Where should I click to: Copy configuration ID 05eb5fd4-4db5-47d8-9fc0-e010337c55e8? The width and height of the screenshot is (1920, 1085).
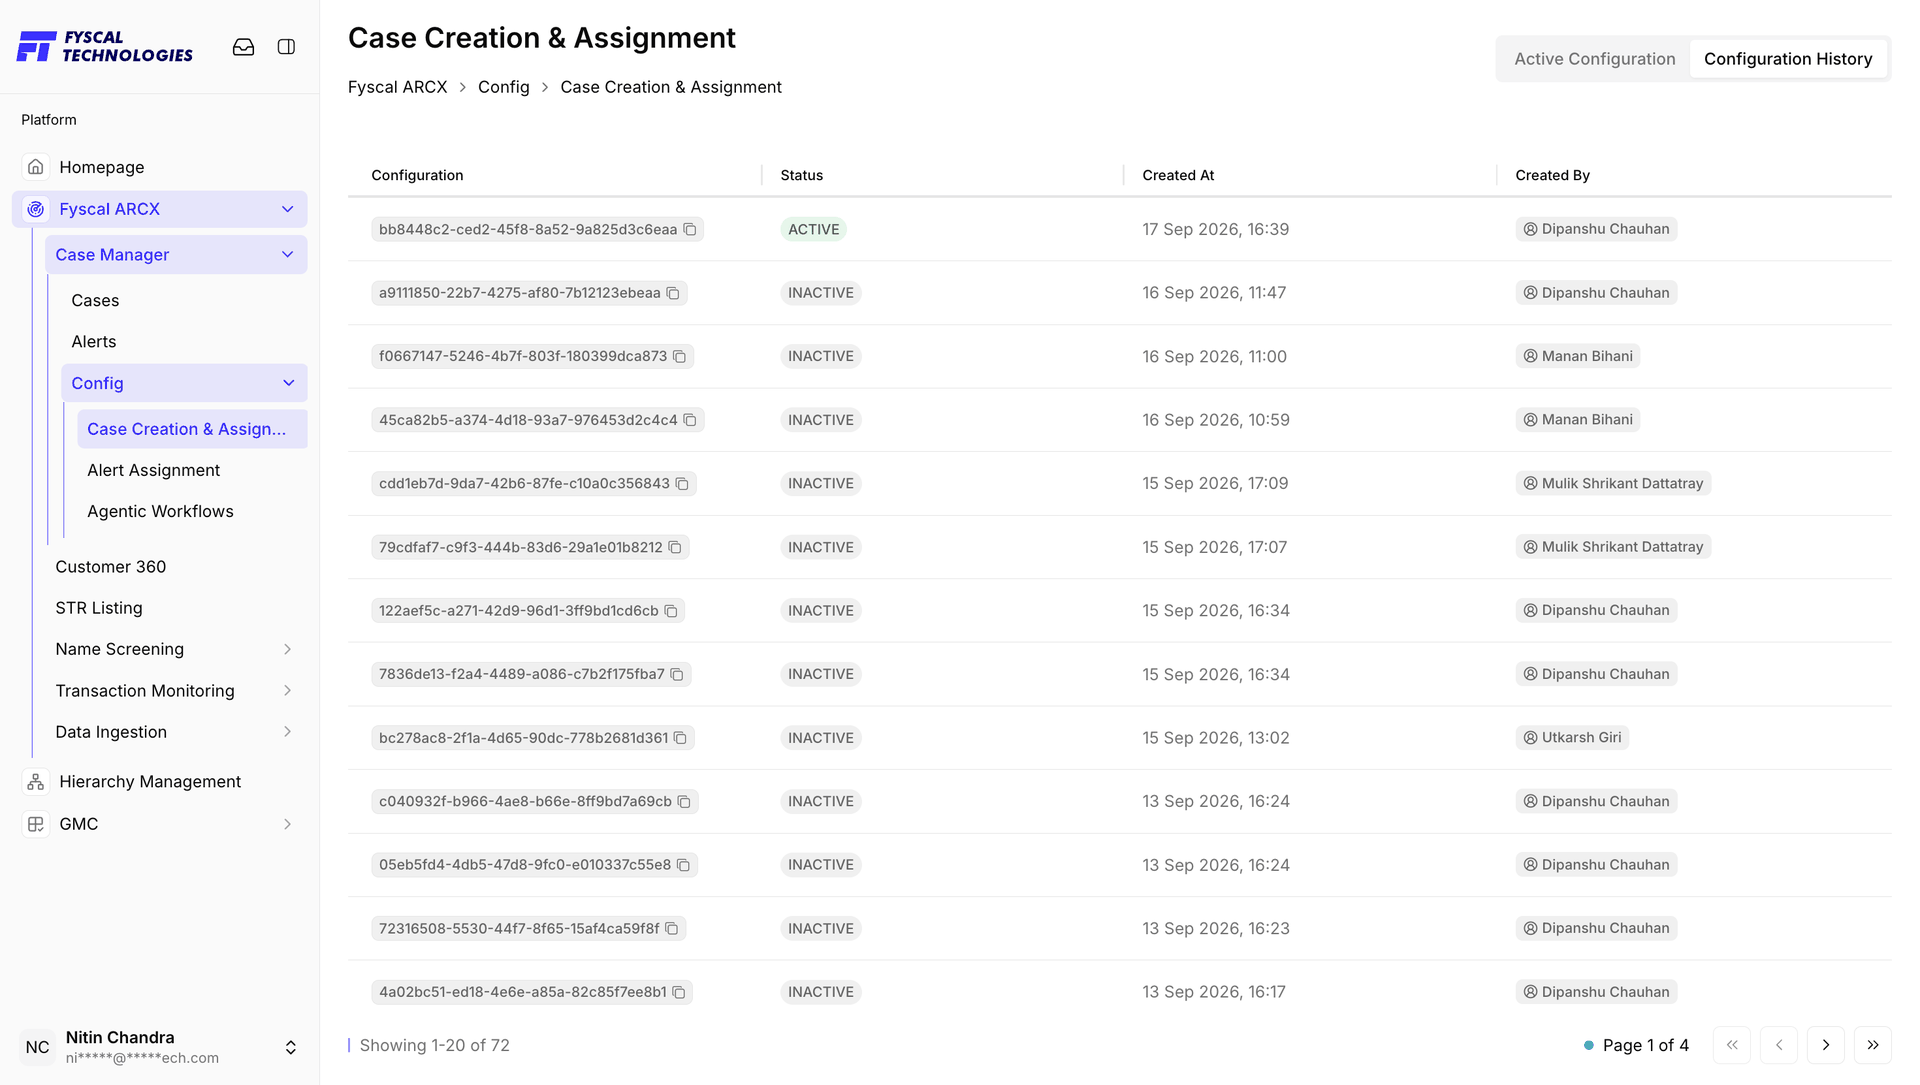[x=683, y=865]
